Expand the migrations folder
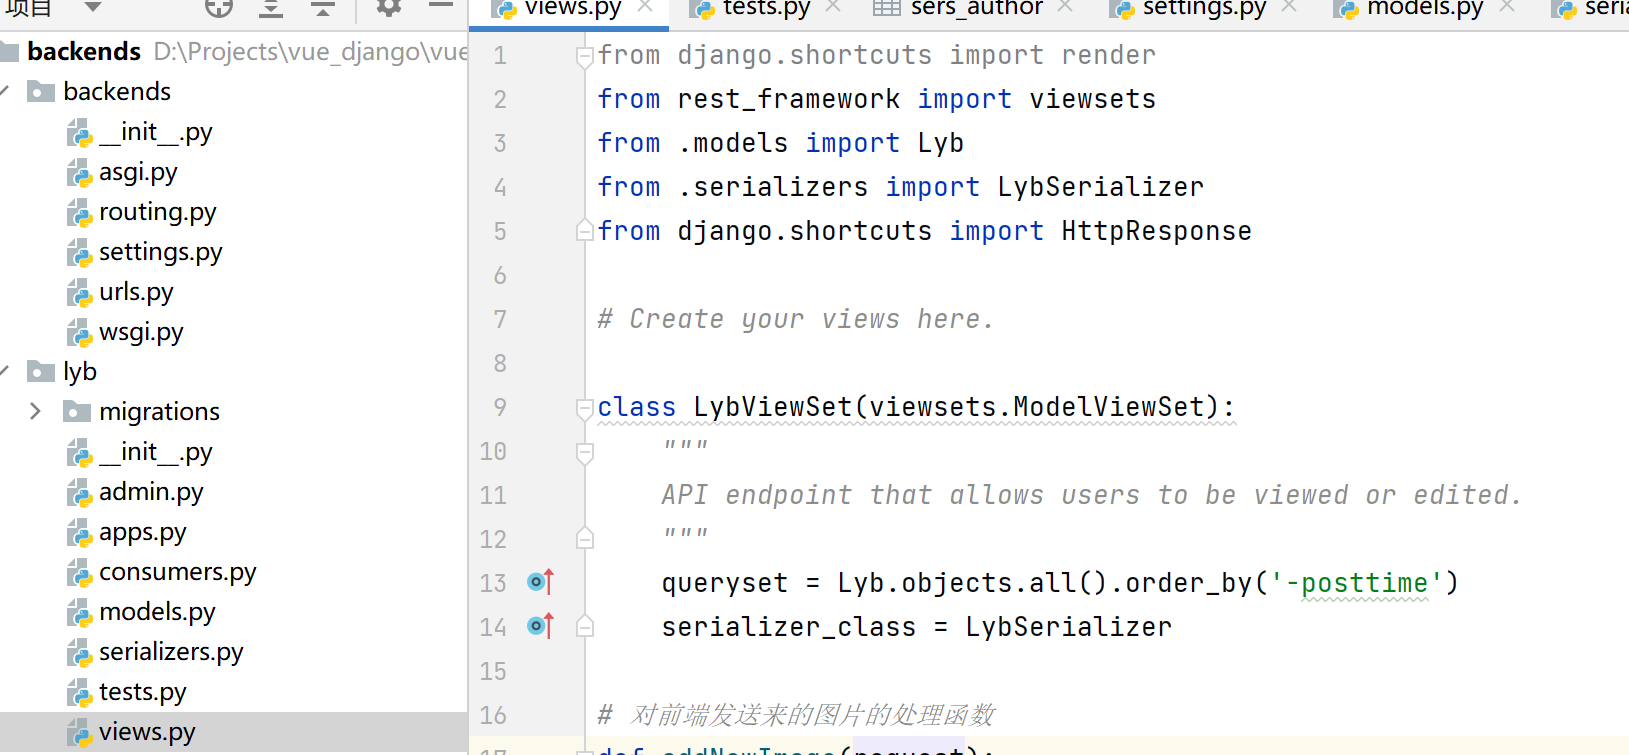 click(x=36, y=412)
